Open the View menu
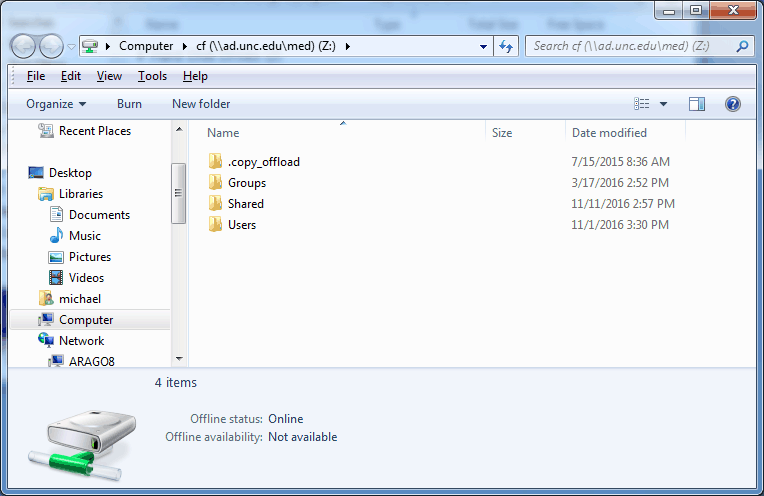The width and height of the screenshot is (764, 496). click(109, 76)
